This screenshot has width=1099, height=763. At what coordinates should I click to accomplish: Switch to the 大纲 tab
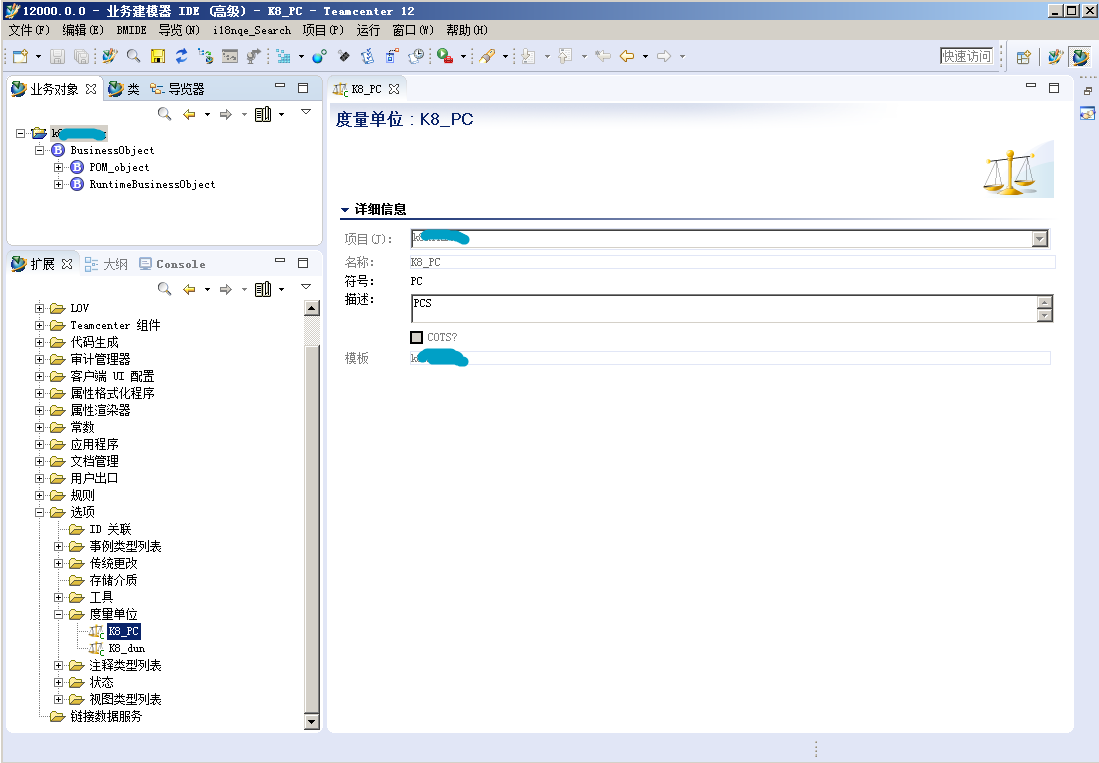(107, 264)
